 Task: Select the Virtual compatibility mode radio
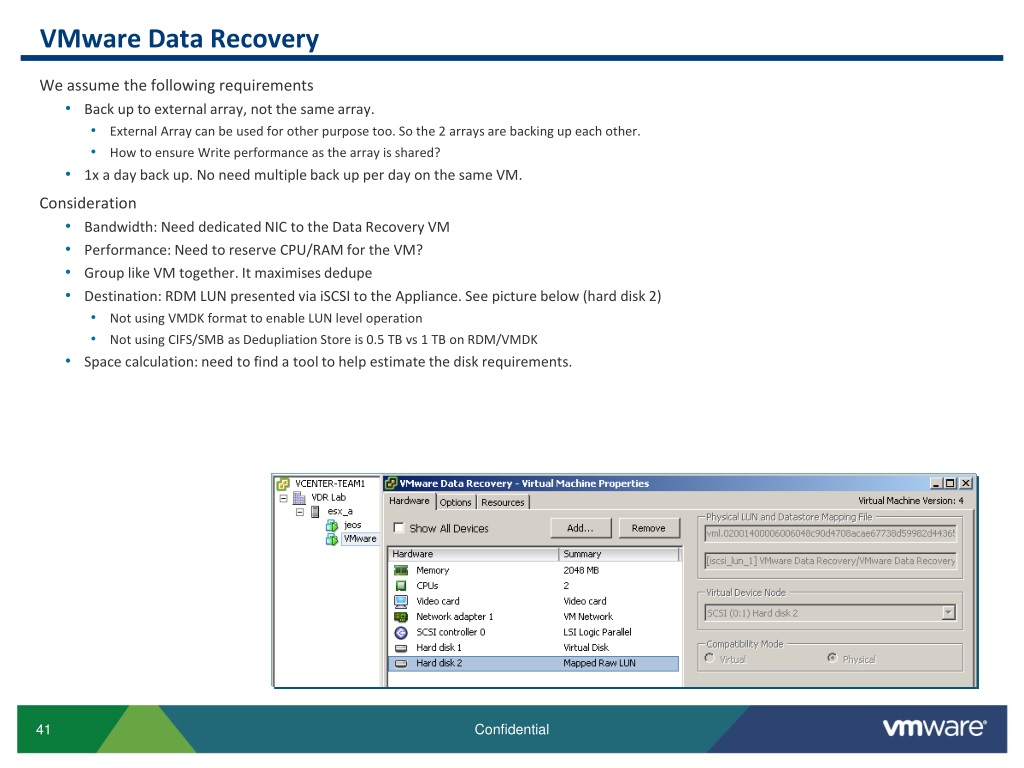[710, 658]
